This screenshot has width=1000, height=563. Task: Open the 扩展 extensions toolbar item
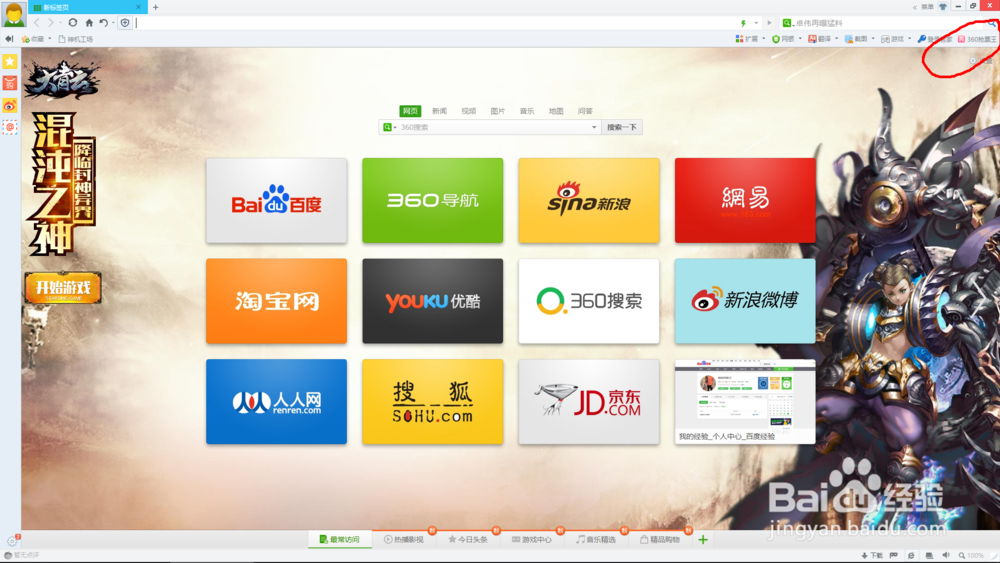[x=747, y=39]
